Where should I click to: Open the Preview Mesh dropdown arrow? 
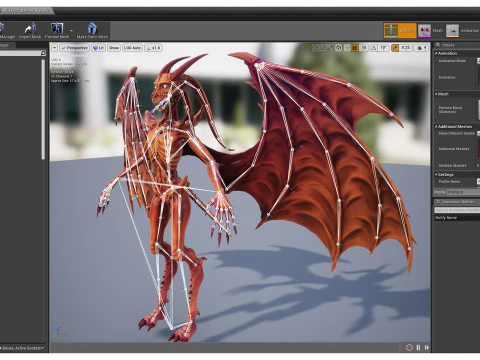coord(71,31)
